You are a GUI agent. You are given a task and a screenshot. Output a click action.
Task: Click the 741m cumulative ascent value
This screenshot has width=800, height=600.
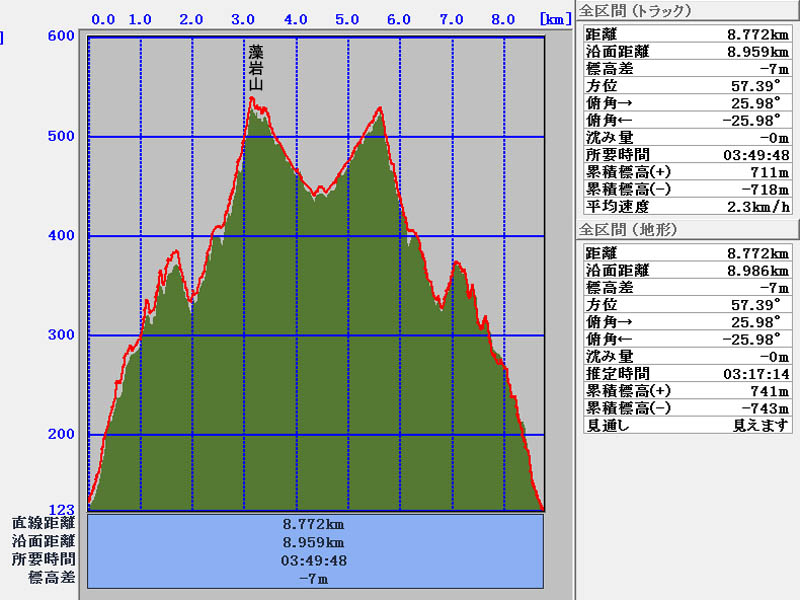coord(772,391)
